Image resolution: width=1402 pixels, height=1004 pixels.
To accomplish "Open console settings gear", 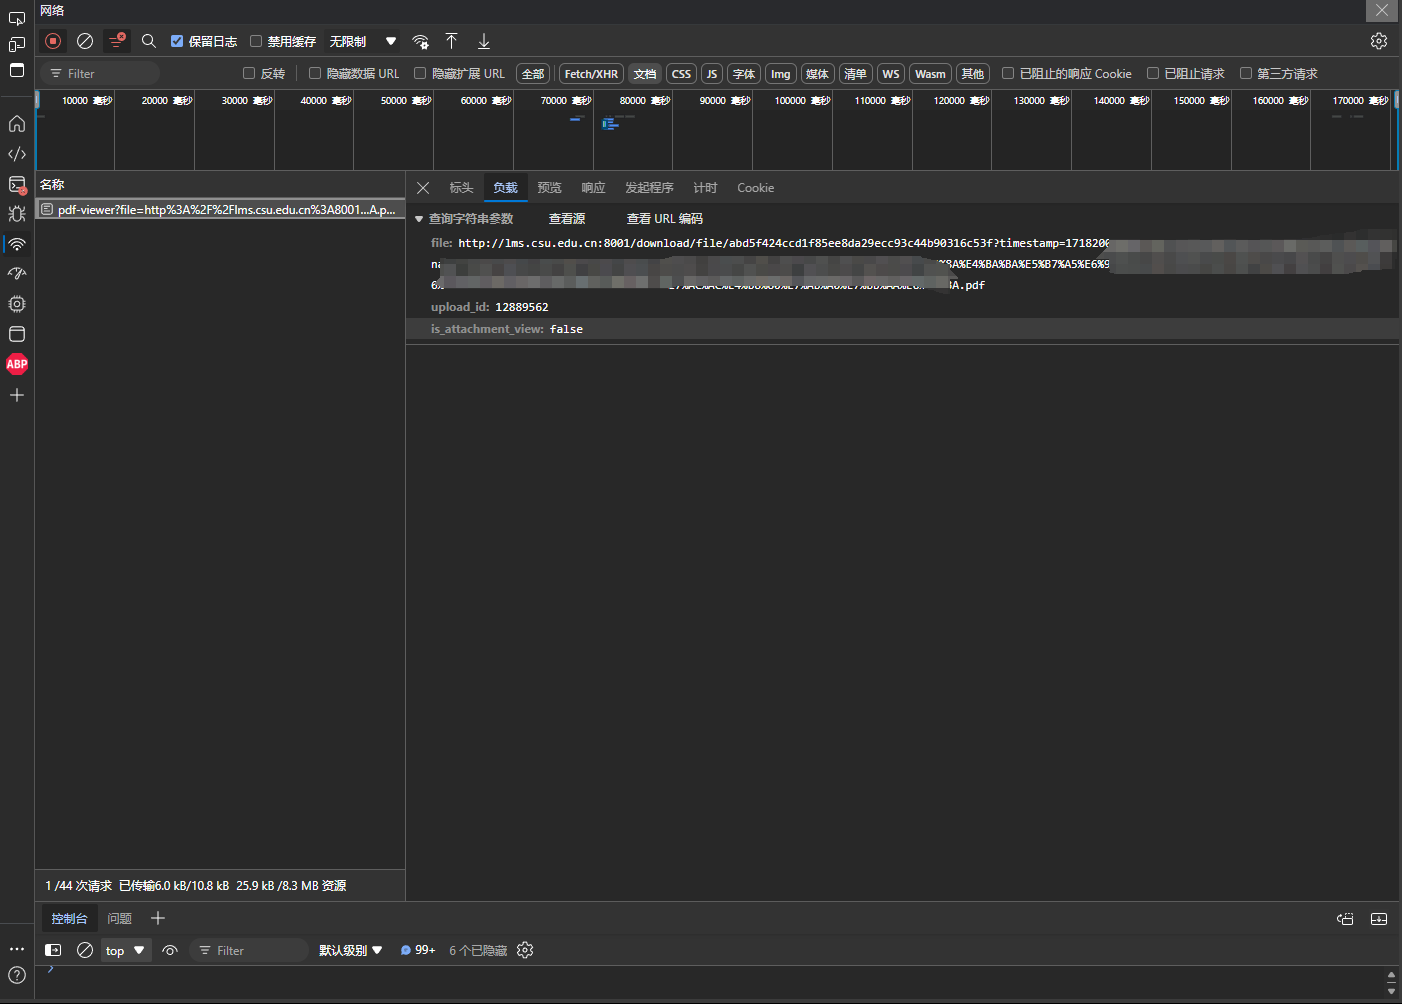I will [525, 950].
